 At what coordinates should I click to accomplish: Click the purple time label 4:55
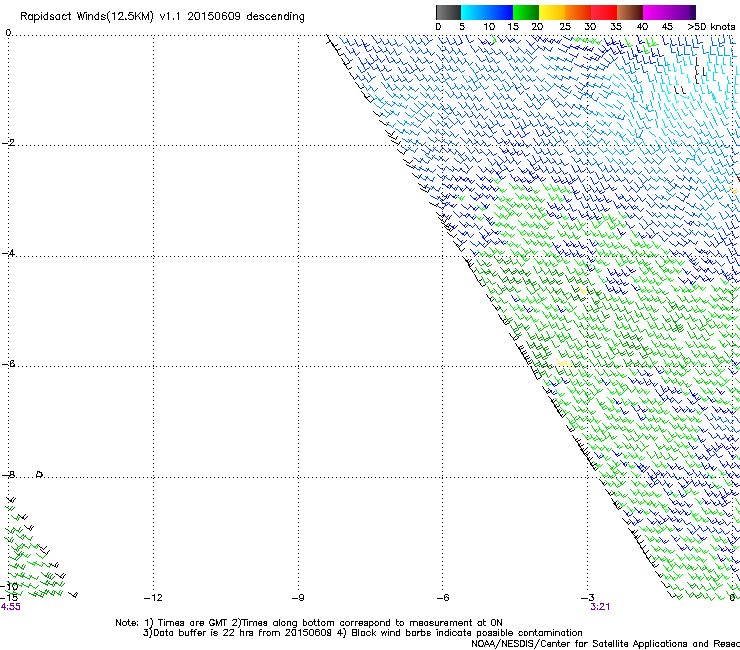tap(10, 607)
